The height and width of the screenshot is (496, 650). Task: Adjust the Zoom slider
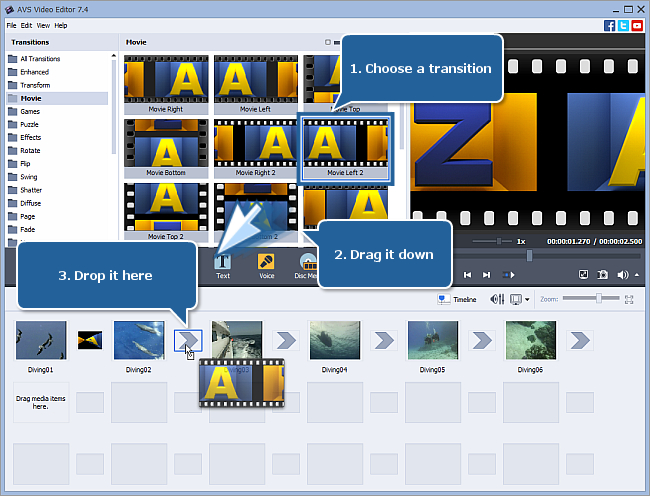pos(591,298)
